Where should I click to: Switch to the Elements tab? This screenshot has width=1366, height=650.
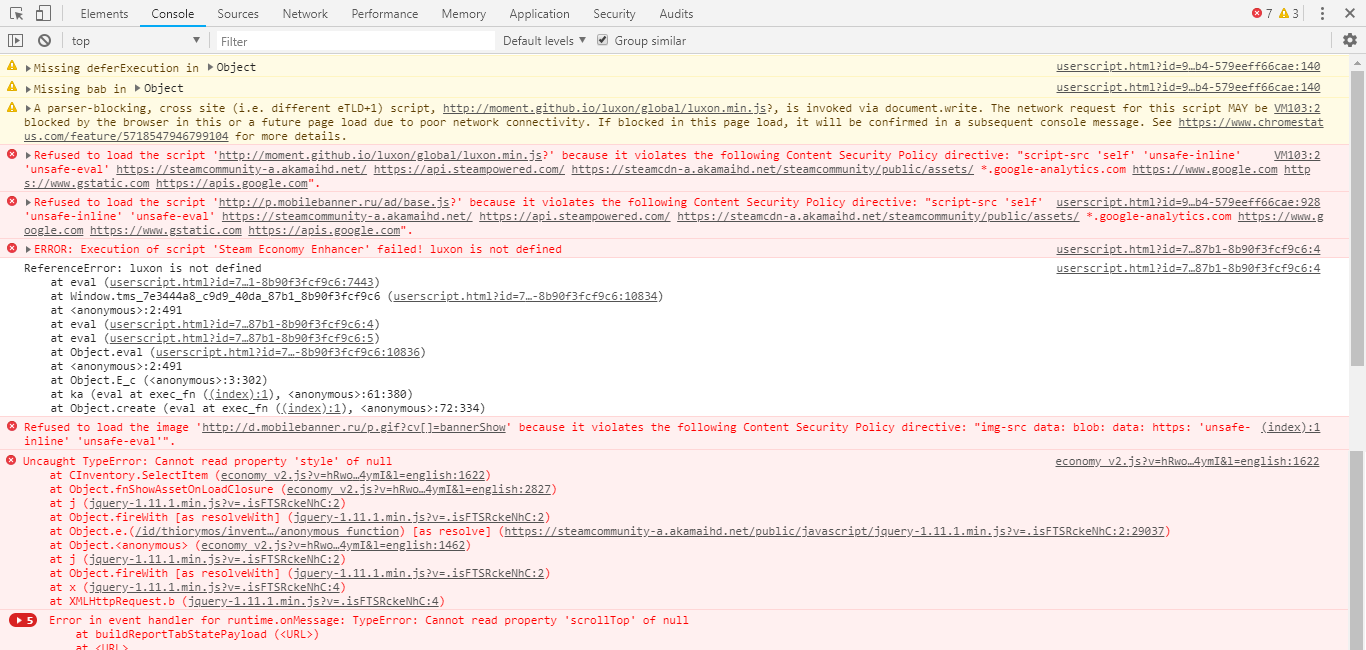pyautogui.click(x=104, y=14)
